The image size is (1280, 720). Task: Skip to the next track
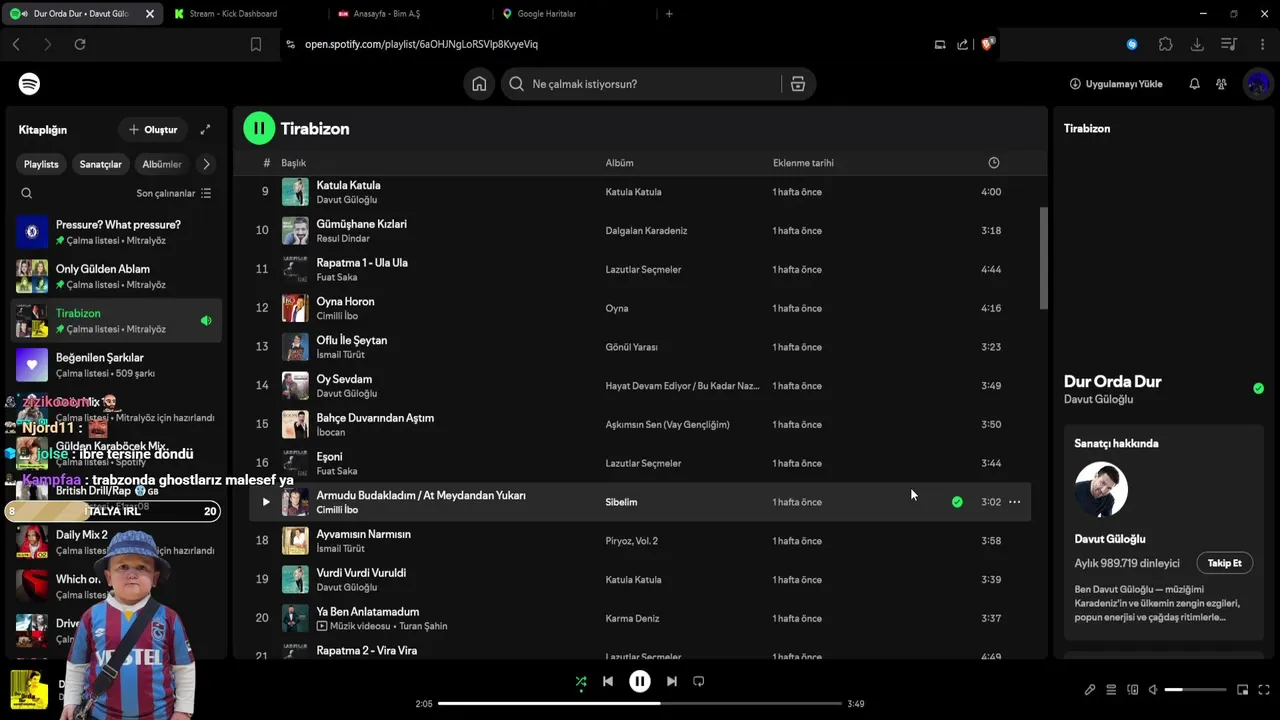pyautogui.click(x=672, y=681)
